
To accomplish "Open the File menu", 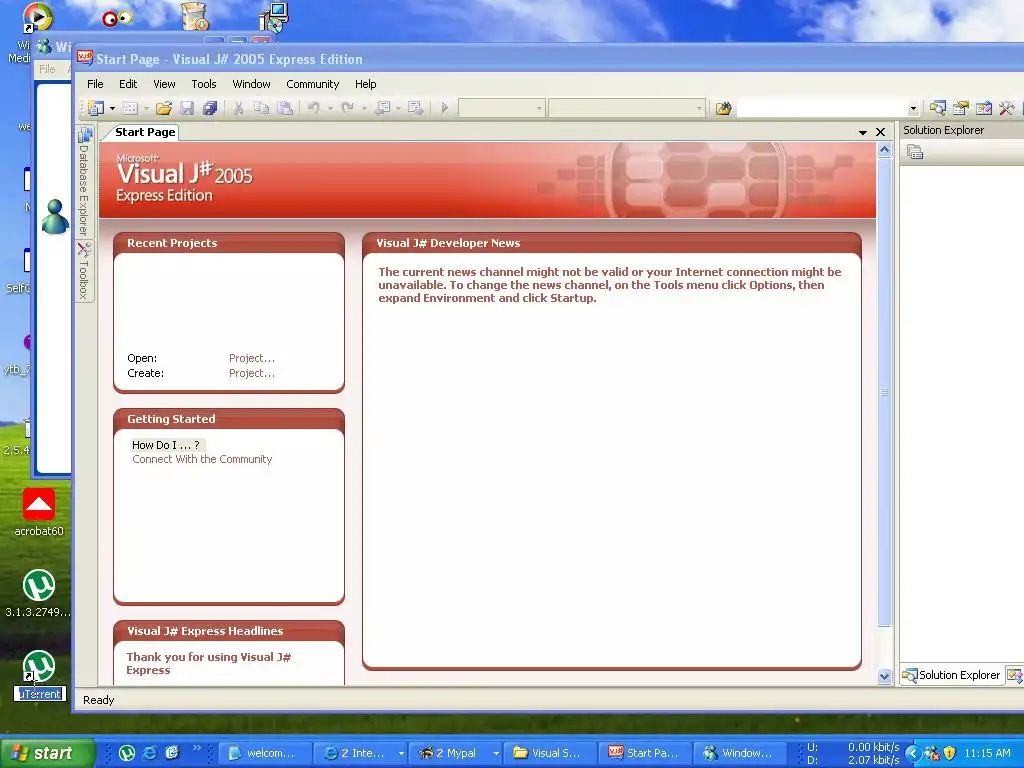I will coord(95,84).
